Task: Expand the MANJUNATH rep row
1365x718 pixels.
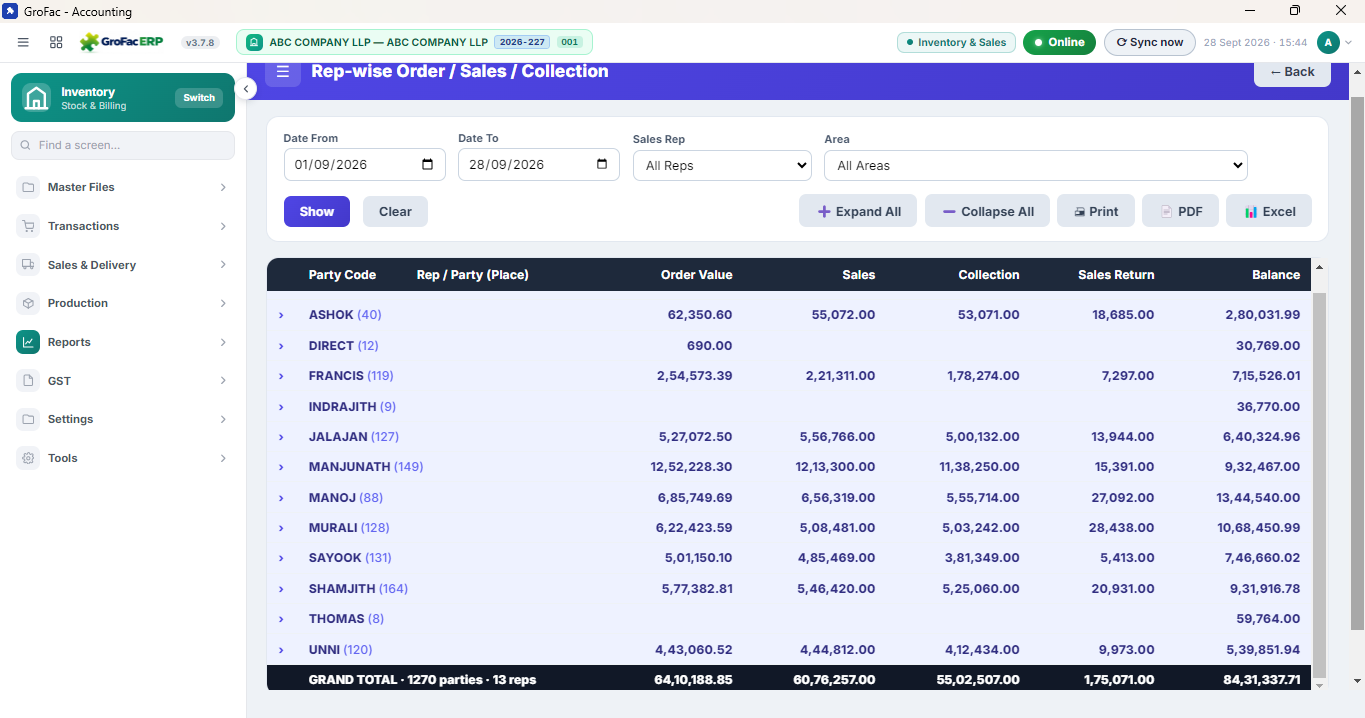Action: pyautogui.click(x=281, y=467)
